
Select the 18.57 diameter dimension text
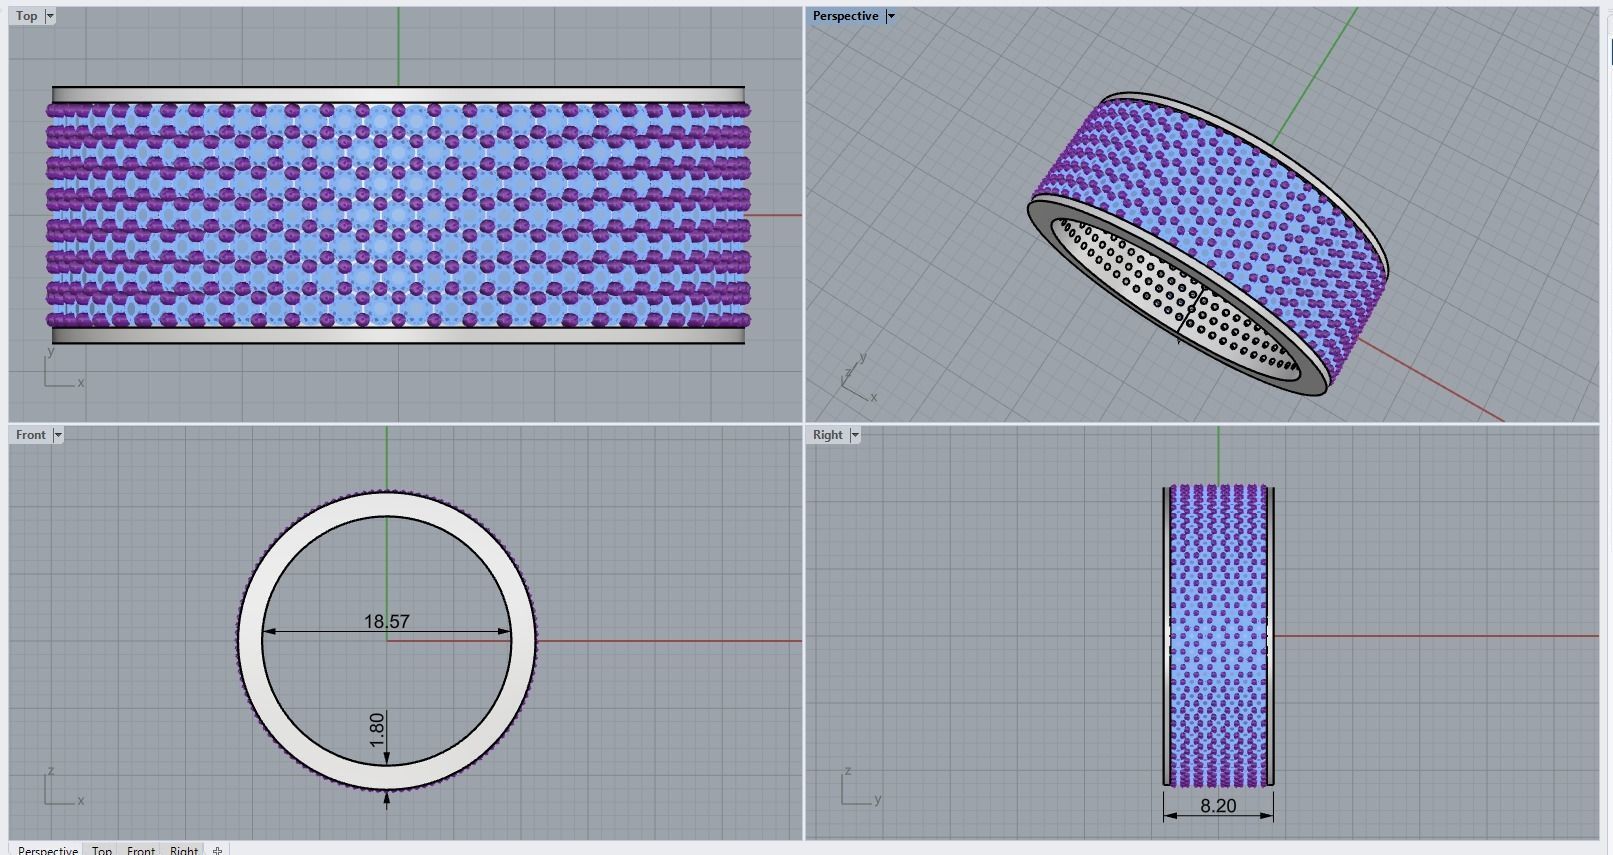pyautogui.click(x=387, y=622)
